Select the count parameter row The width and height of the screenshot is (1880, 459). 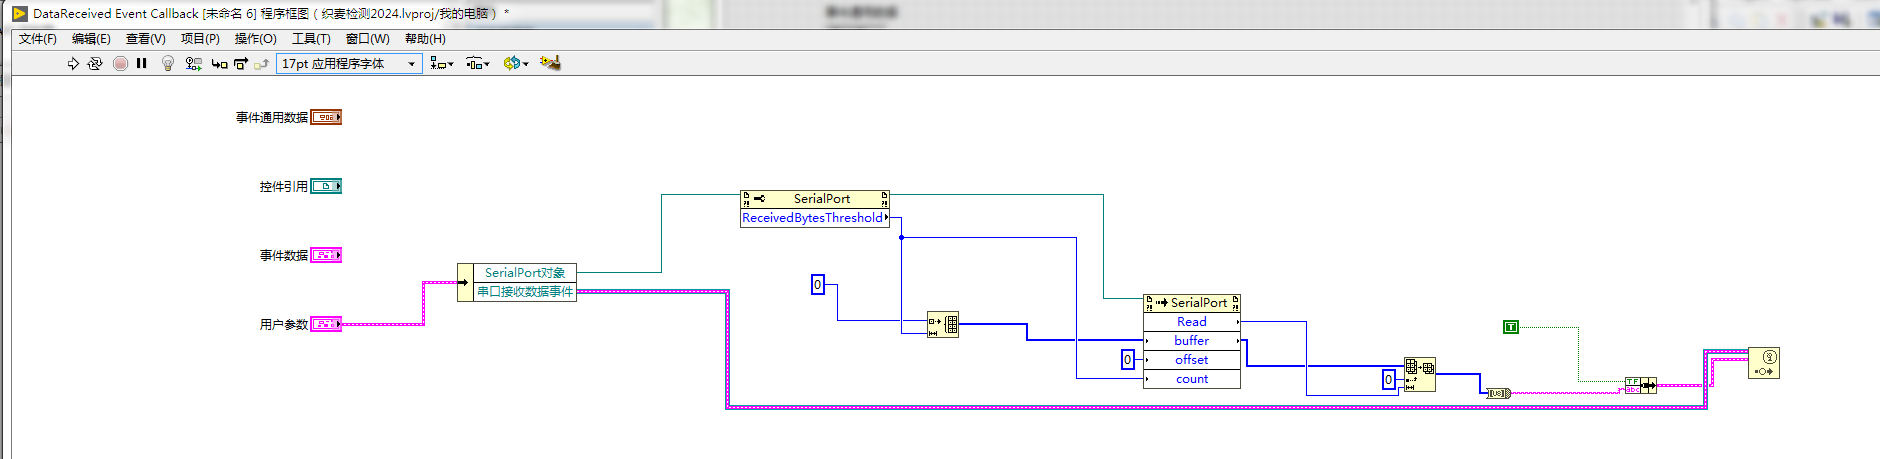click(1192, 379)
